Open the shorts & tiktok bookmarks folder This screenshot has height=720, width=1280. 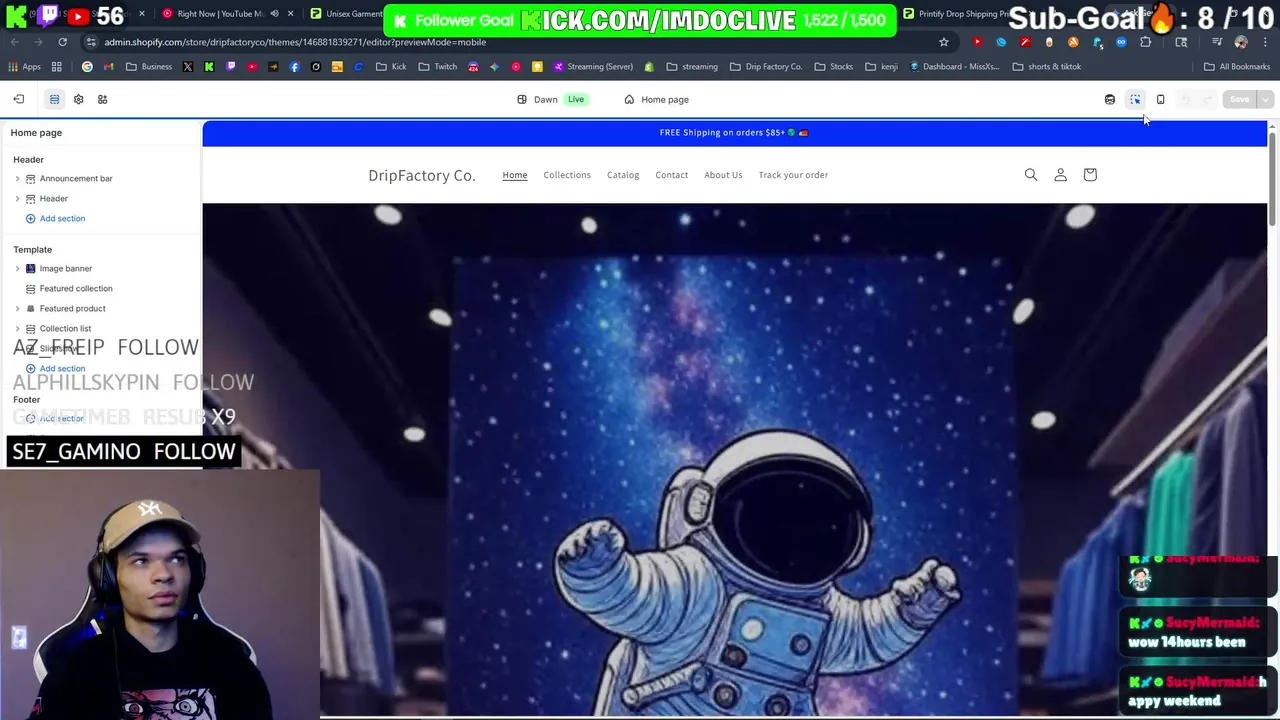pyautogui.click(x=1047, y=66)
